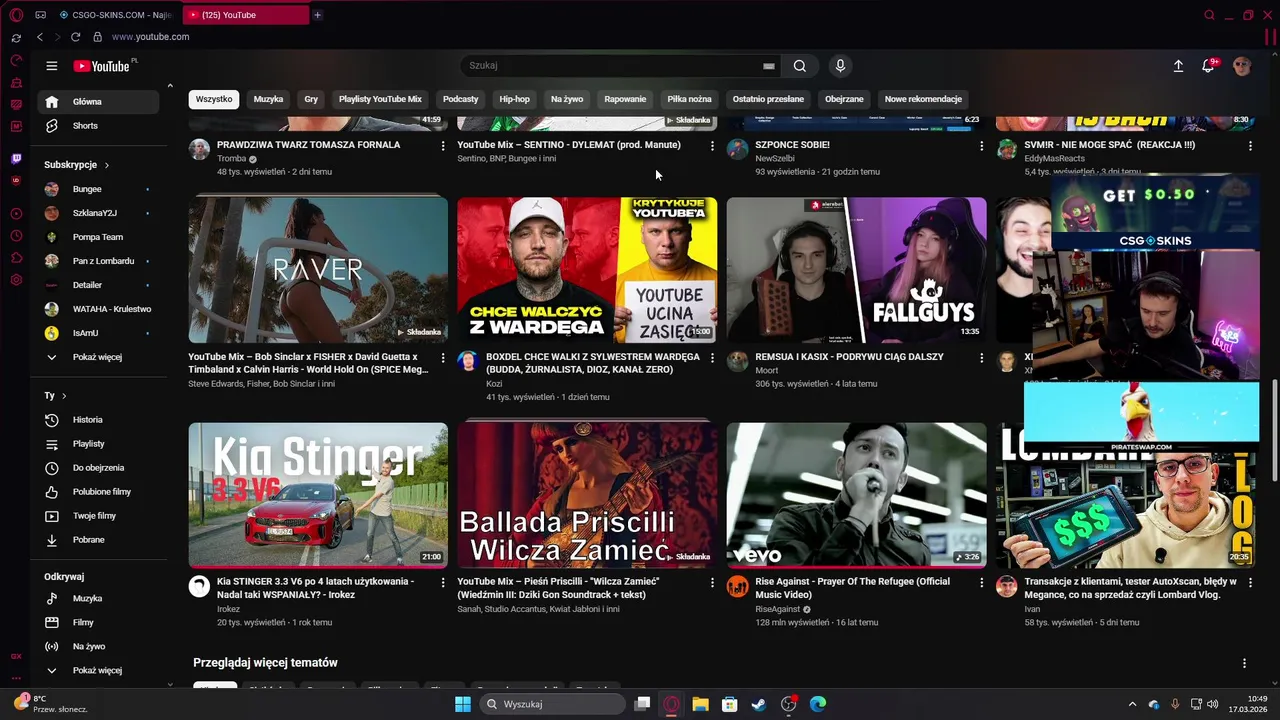The height and width of the screenshot is (720, 1280).
Task: Toggle YouTube hamburger guide menu
Action: 52,66
